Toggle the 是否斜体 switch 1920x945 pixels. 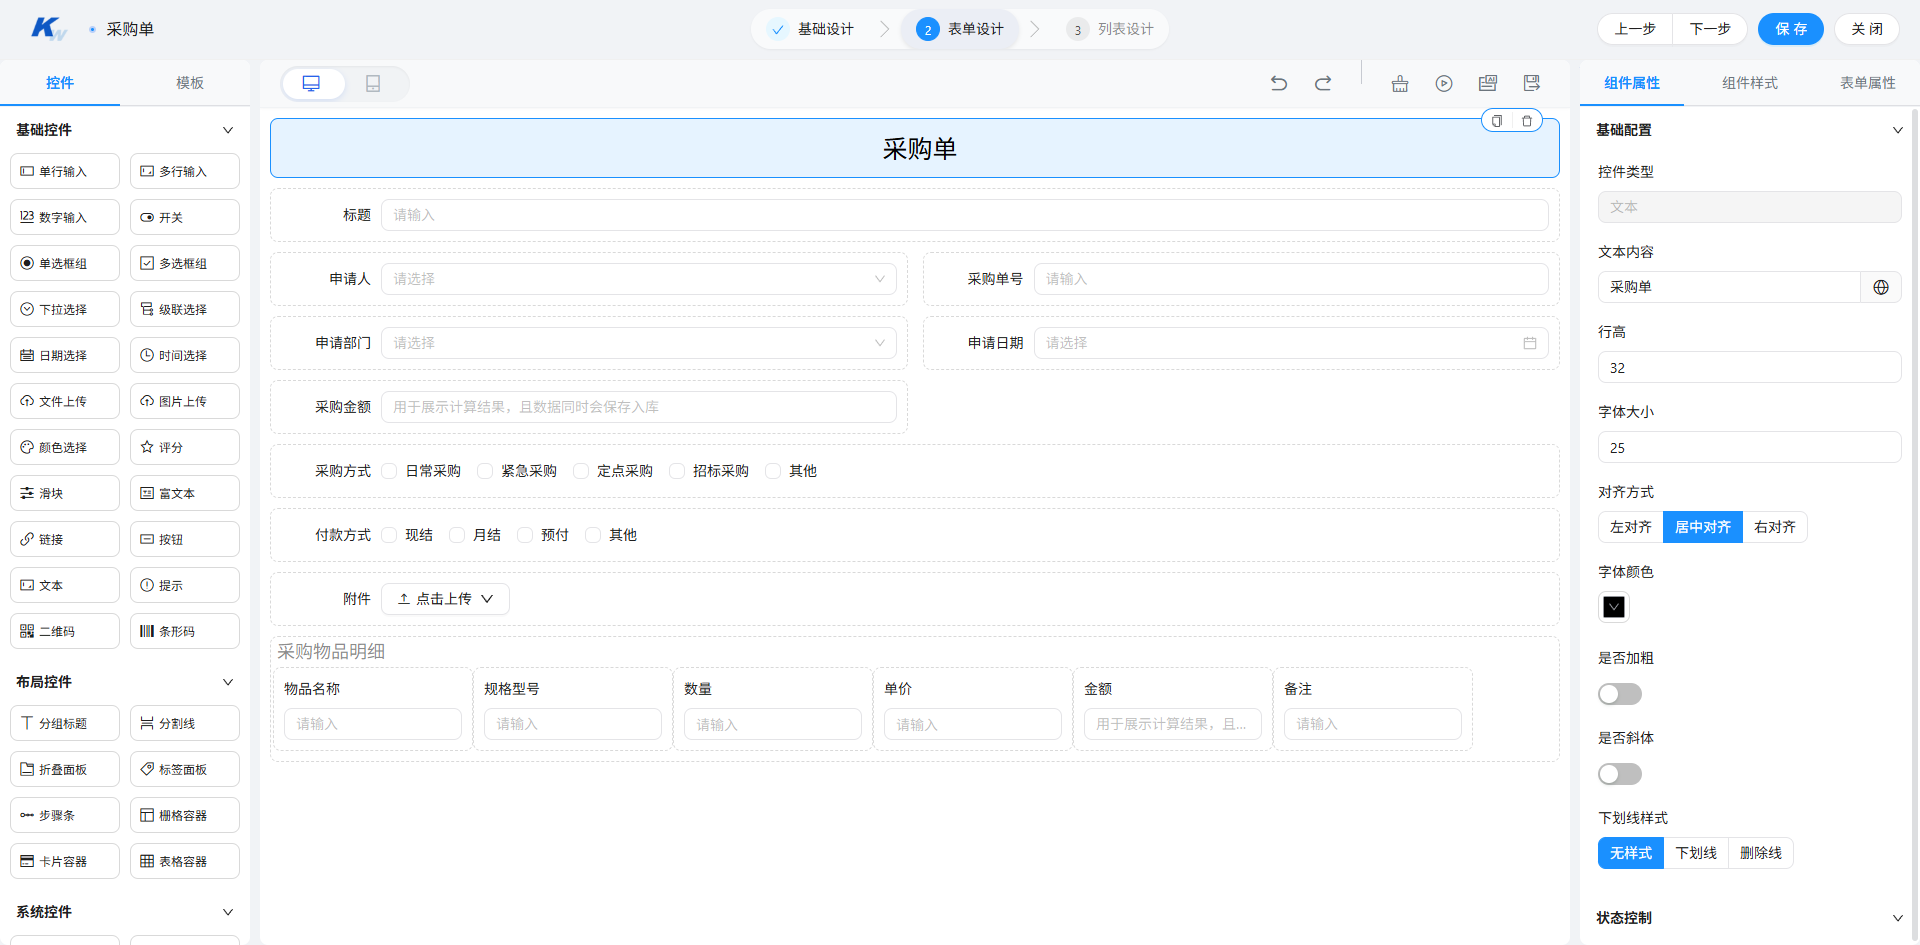pyautogui.click(x=1620, y=774)
